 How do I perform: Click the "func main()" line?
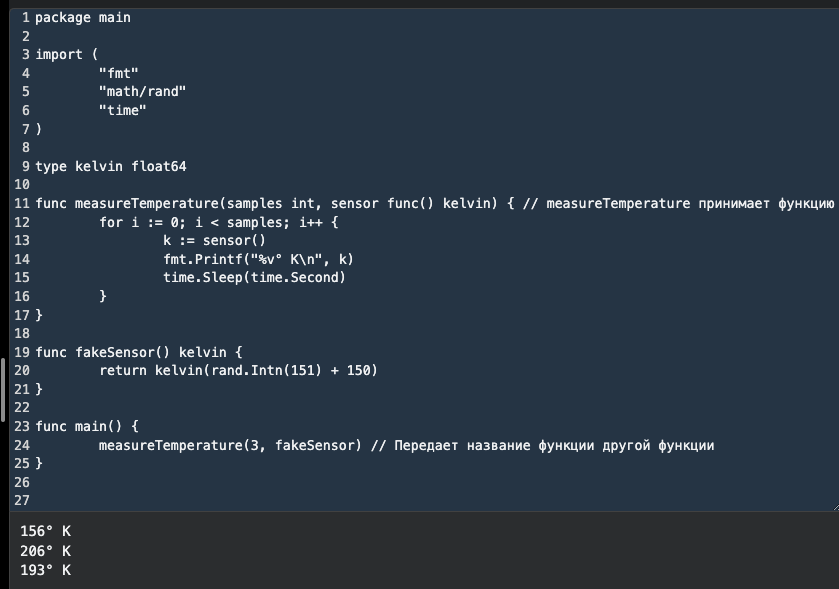point(91,426)
